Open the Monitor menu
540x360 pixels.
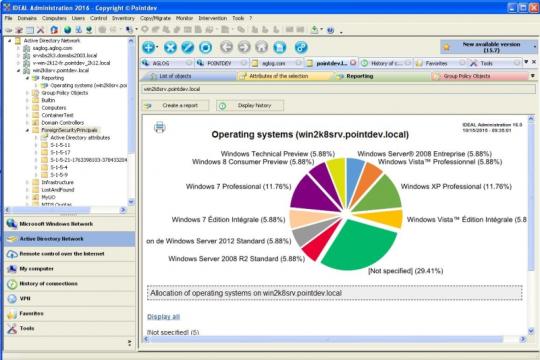184,18
